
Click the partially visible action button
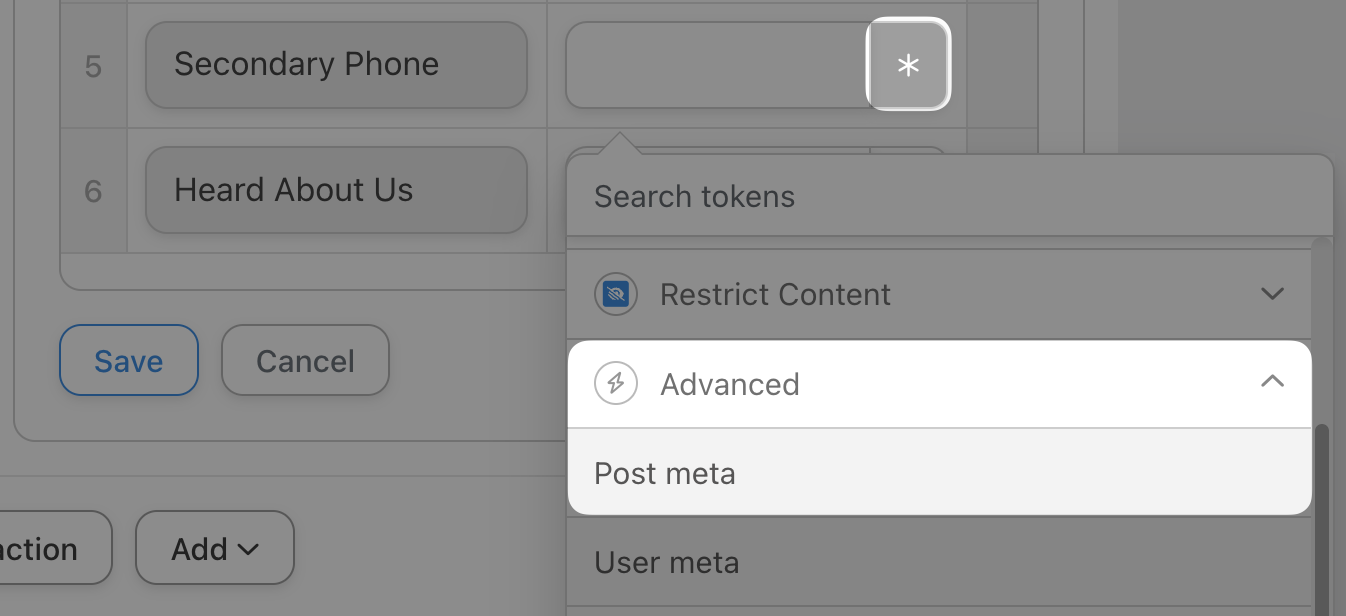[x=50, y=548]
